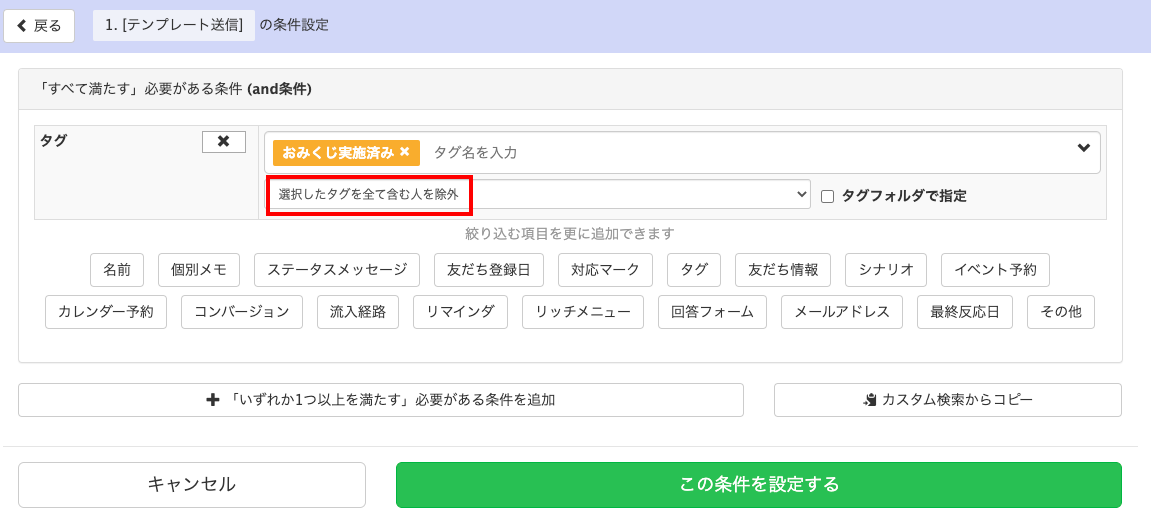Add the カレンダー予約 filter
1151x521 pixels.
pos(106,312)
